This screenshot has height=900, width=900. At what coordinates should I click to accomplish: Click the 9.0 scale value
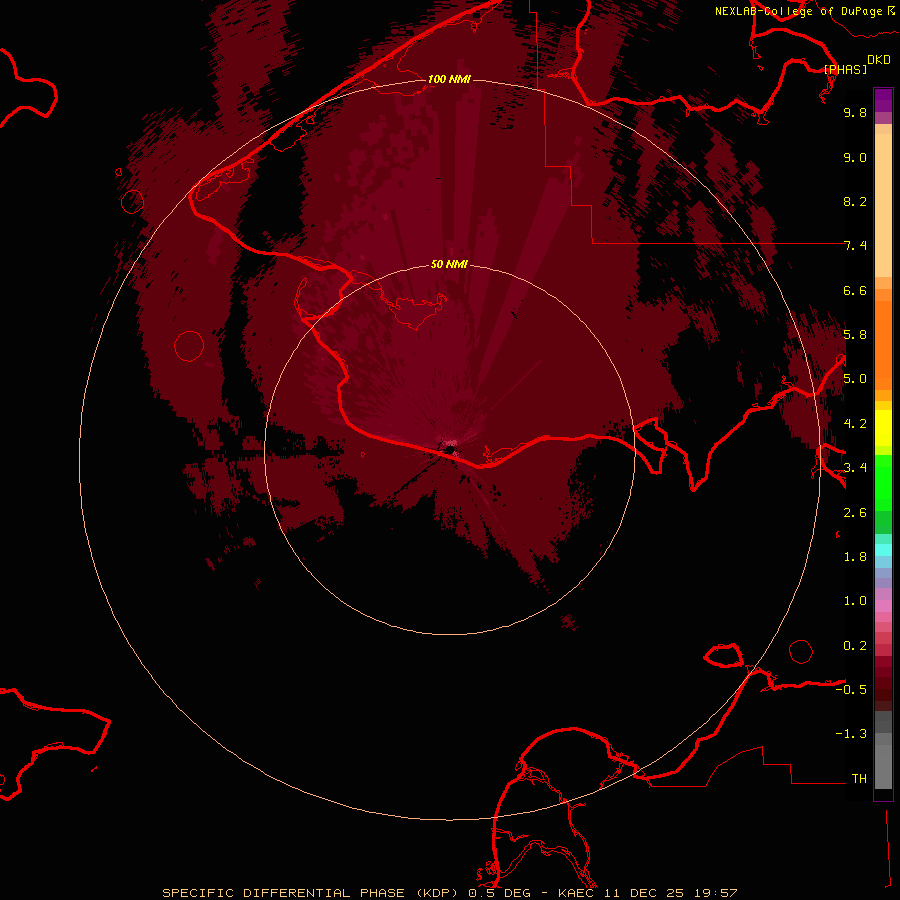point(855,157)
